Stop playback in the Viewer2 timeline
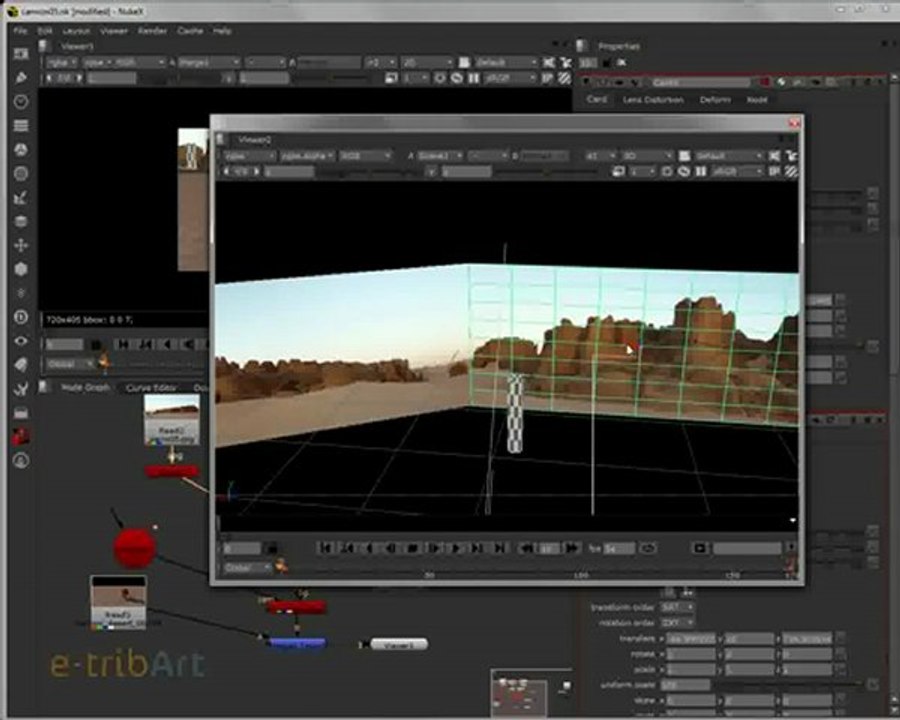The height and width of the screenshot is (720, 900). (412, 548)
